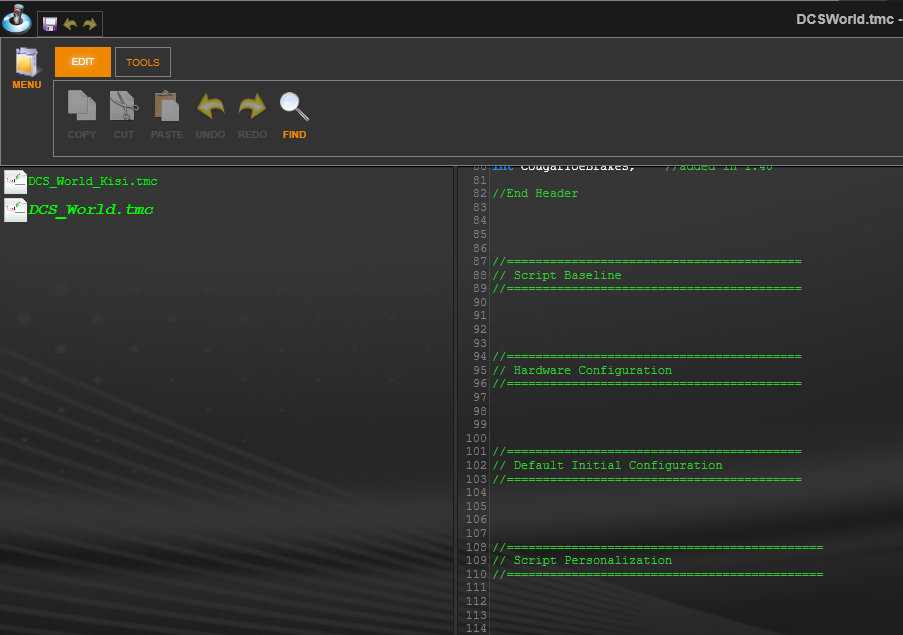Viewport: 903px width, 635px height.
Task: Open the MENU folder icon
Action: [x=26, y=69]
